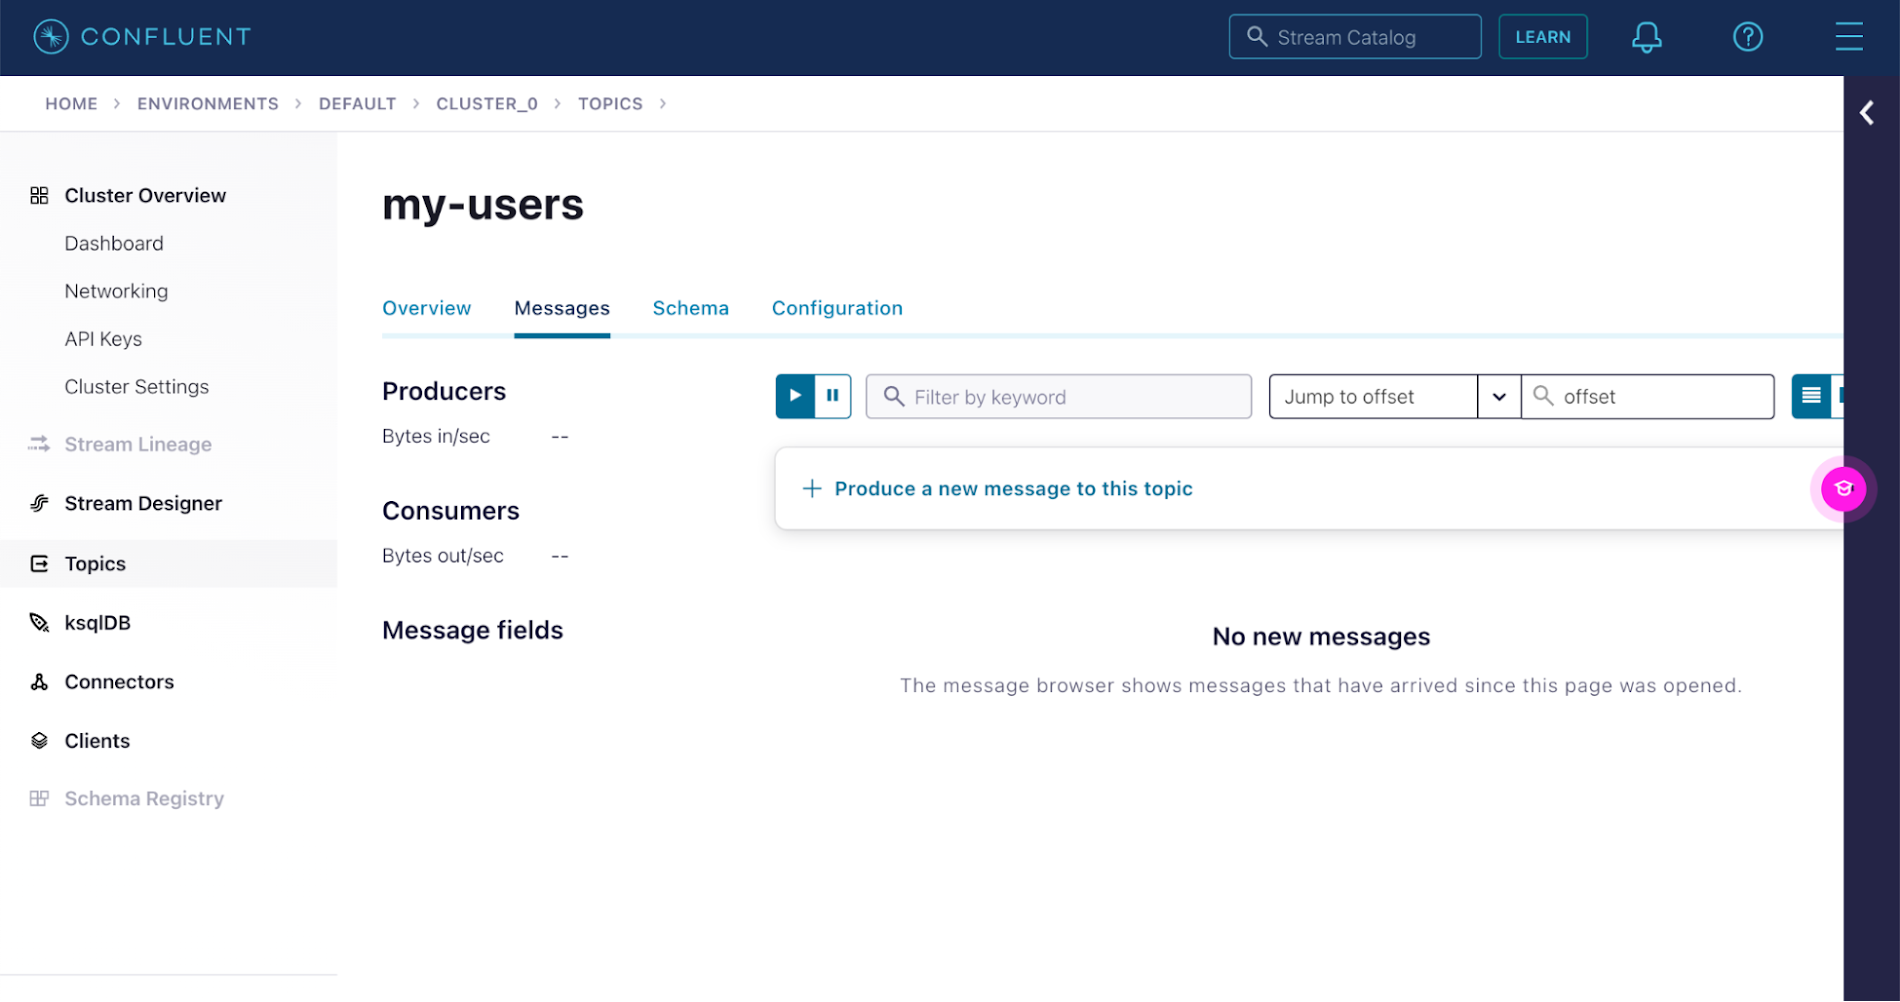Screen dimensions: 1900x1002
Task: Pause message streaming
Action: [x=832, y=396]
